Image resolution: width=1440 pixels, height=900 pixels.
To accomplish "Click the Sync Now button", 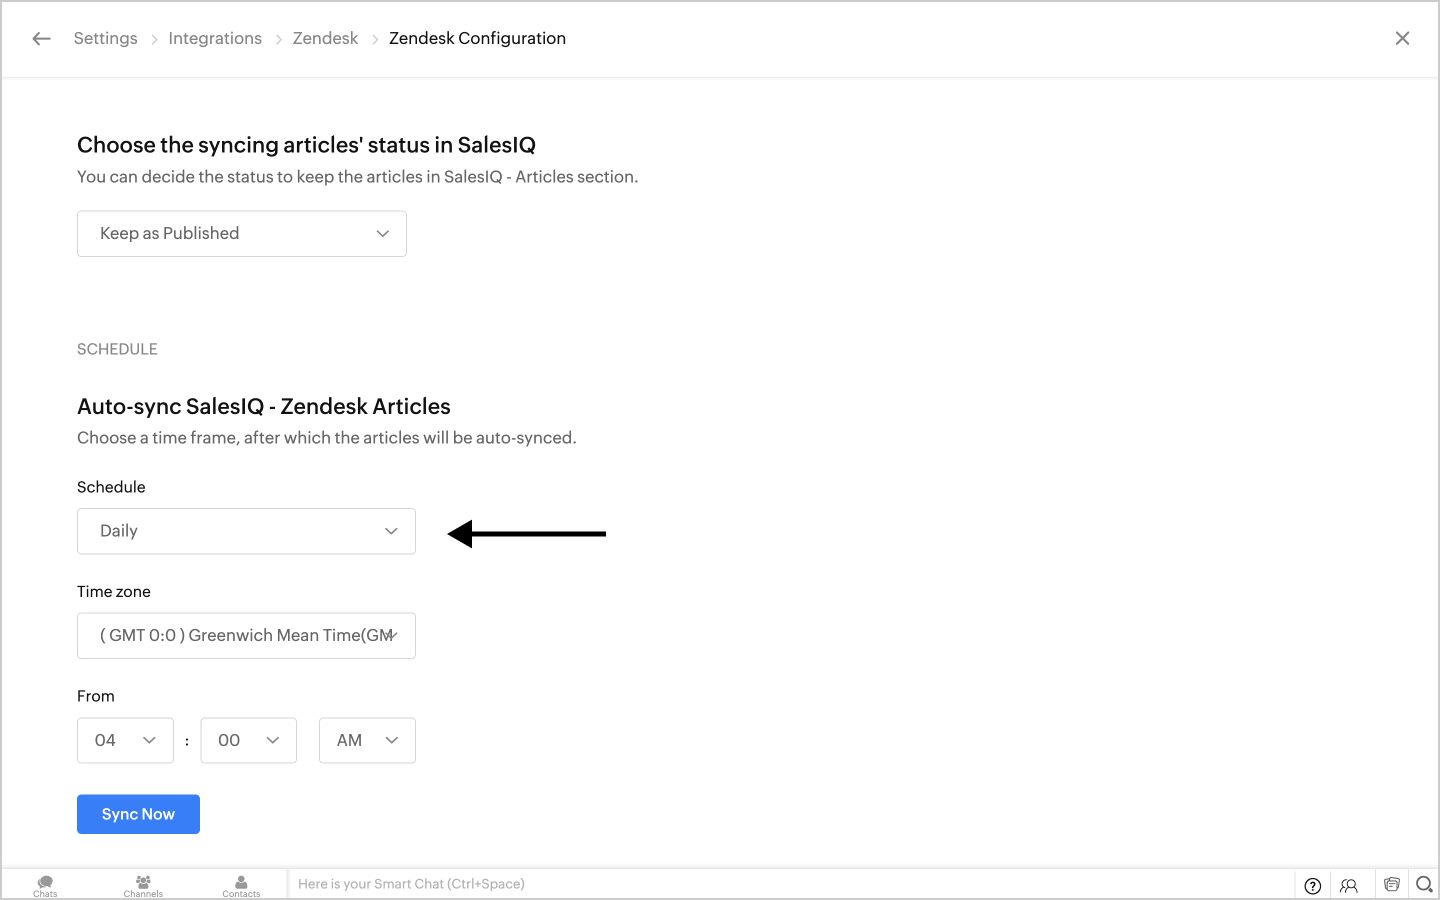I will click(x=138, y=814).
